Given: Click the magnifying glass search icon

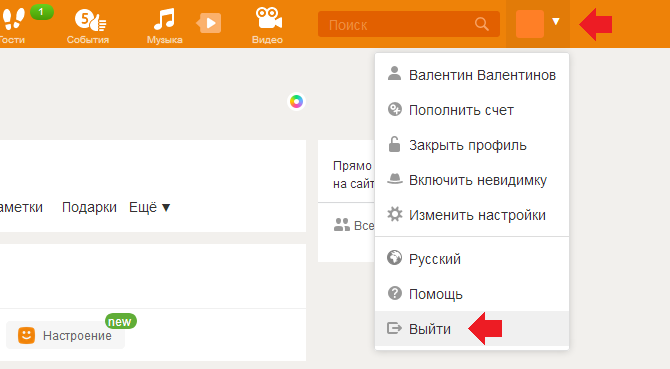Looking at the screenshot, I should pyautogui.click(x=482, y=24).
